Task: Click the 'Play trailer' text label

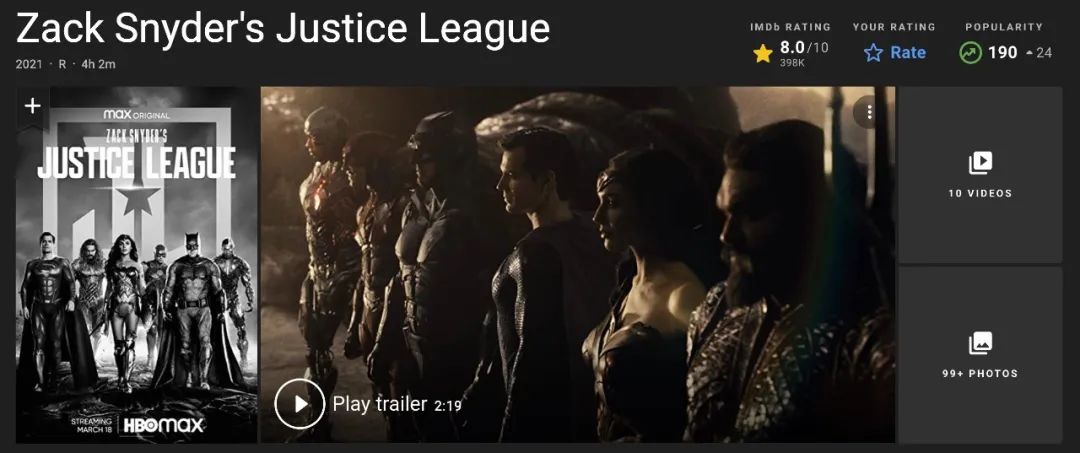Action: [380, 404]
